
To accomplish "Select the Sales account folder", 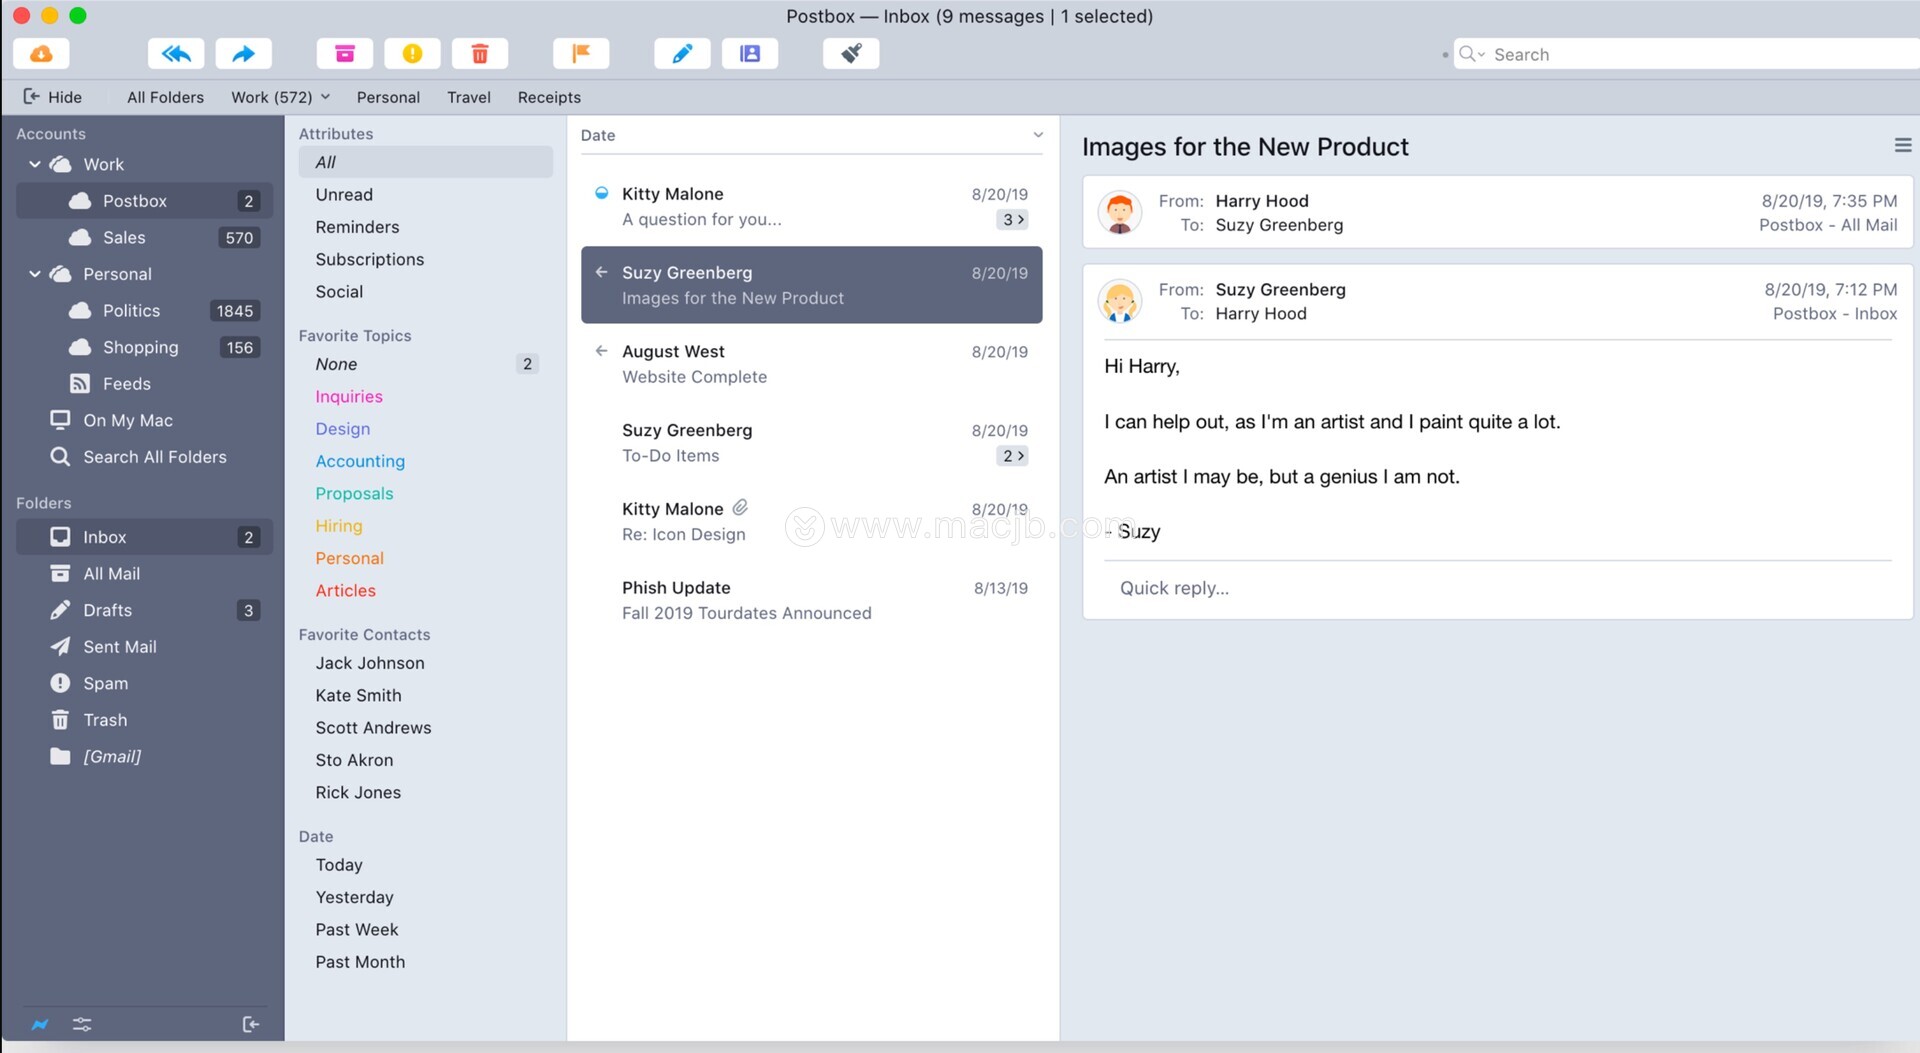I will pos(144,238).
